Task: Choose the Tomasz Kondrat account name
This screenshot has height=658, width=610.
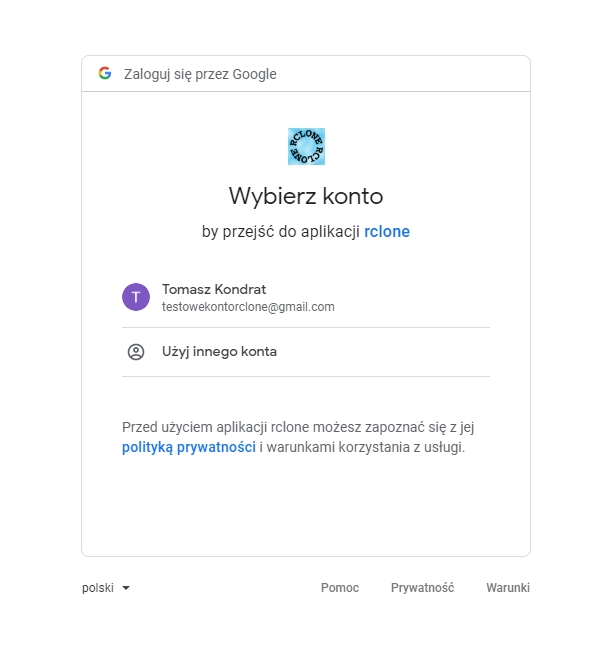Action: point(214,289)
